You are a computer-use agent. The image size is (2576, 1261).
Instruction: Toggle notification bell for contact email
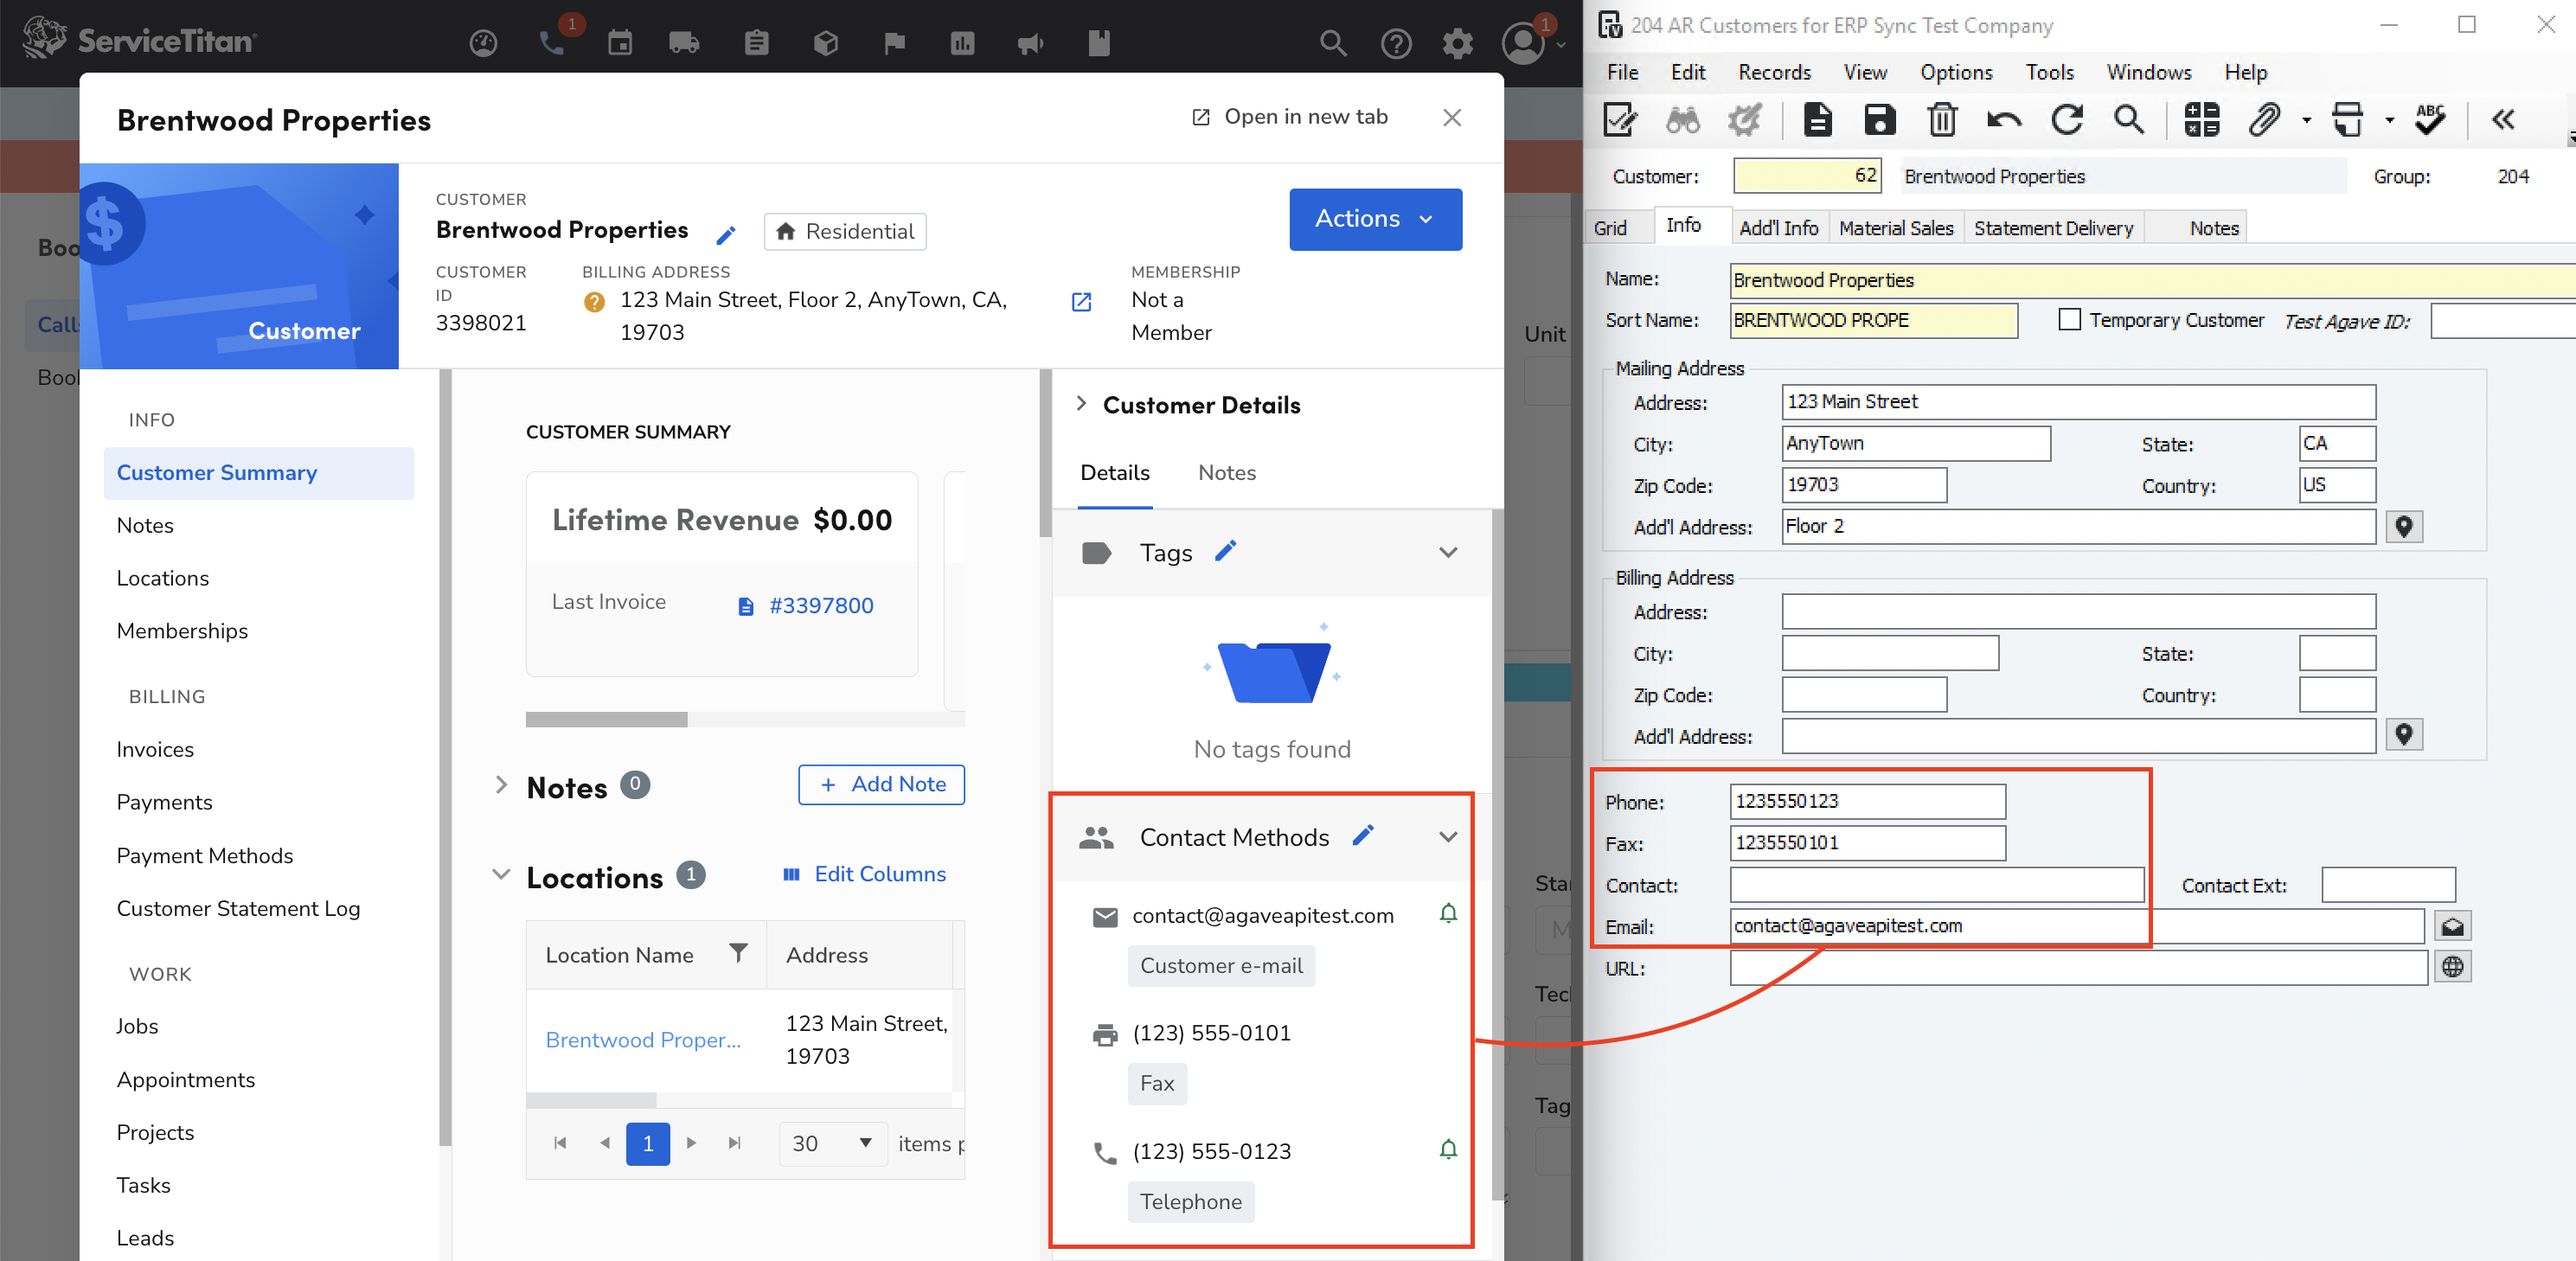point(1448,913)
